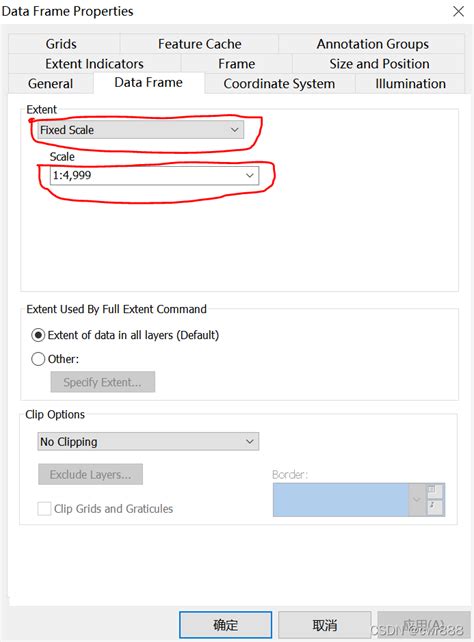Close the Data Frame Properties dialog
Image resolution: width=474 pixels, height=642 pixels.
pos(458,11)
